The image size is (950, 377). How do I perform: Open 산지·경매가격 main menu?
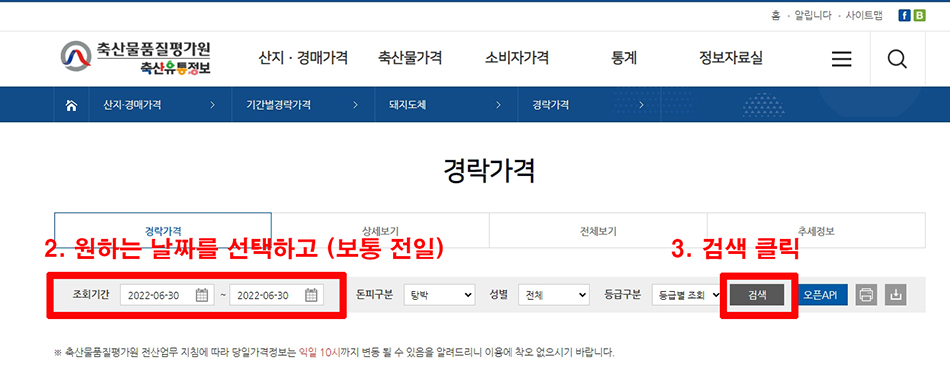303,59
